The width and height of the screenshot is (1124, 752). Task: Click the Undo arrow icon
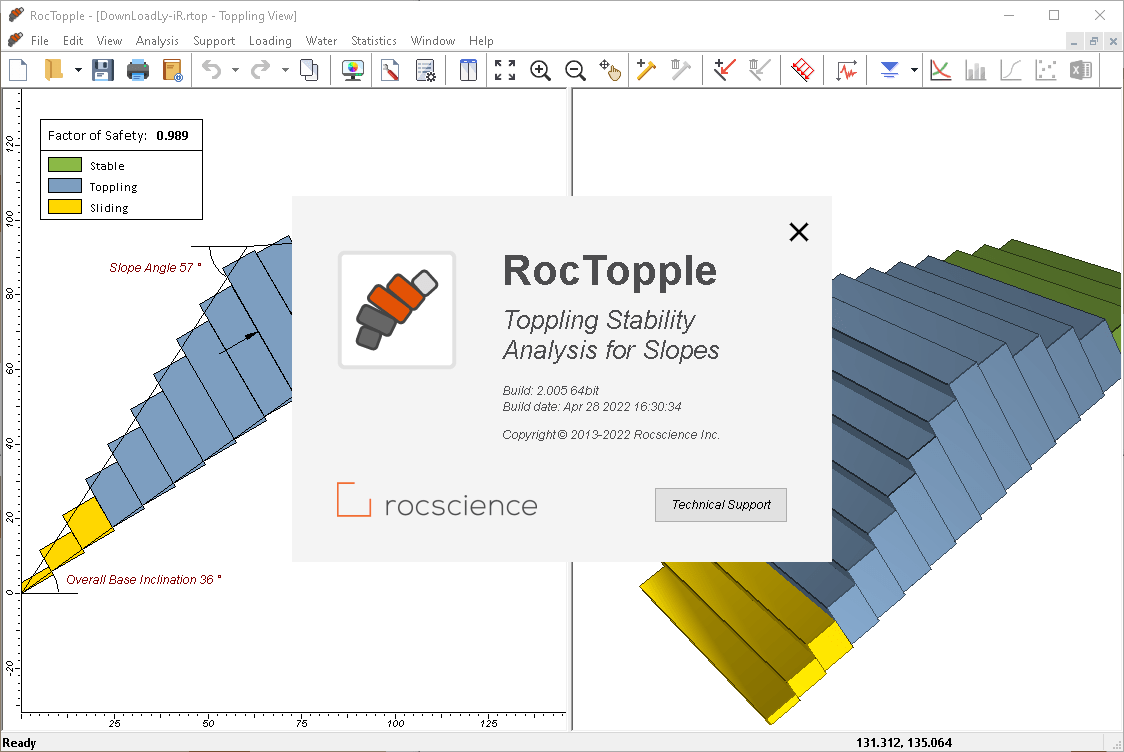[211, 70]
